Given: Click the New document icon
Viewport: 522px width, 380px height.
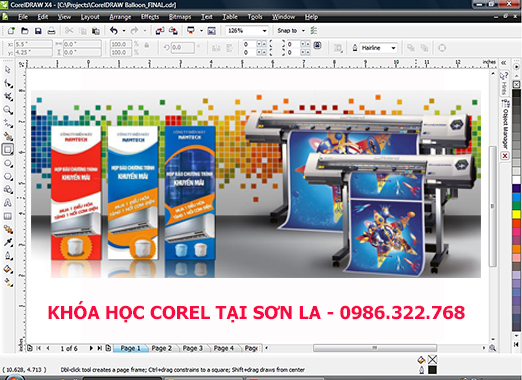Looking at the screenshot, I should click(11, 31).
